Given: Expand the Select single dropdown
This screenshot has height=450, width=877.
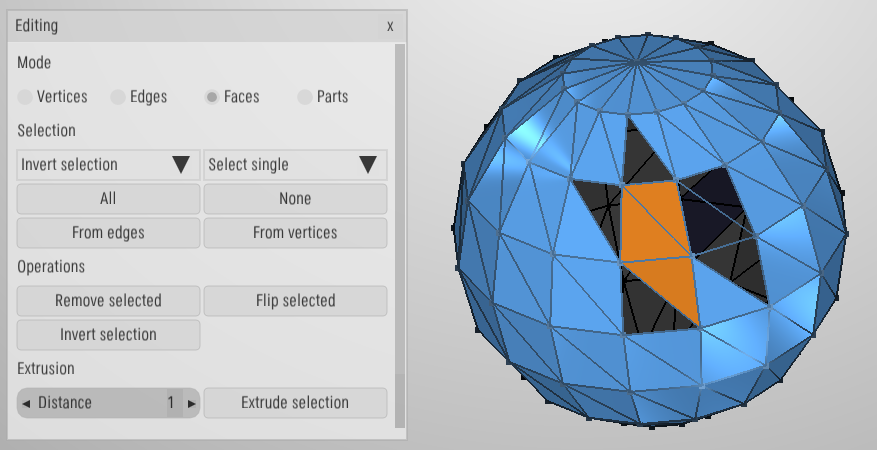Looking at the screenshot, I should [295, 165].
